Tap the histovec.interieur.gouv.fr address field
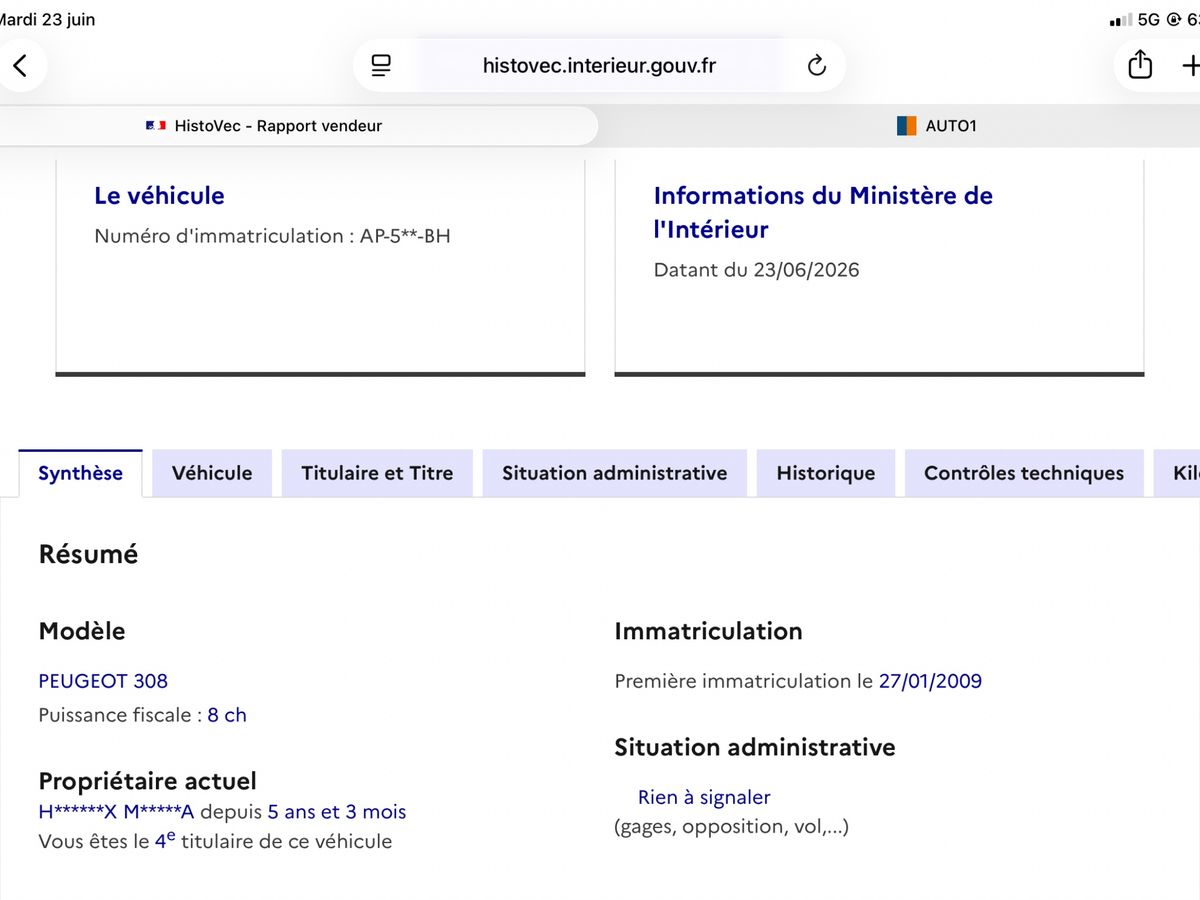This screenshot has height=900, width=1200. pyautogui.click(x=599, y=66)
